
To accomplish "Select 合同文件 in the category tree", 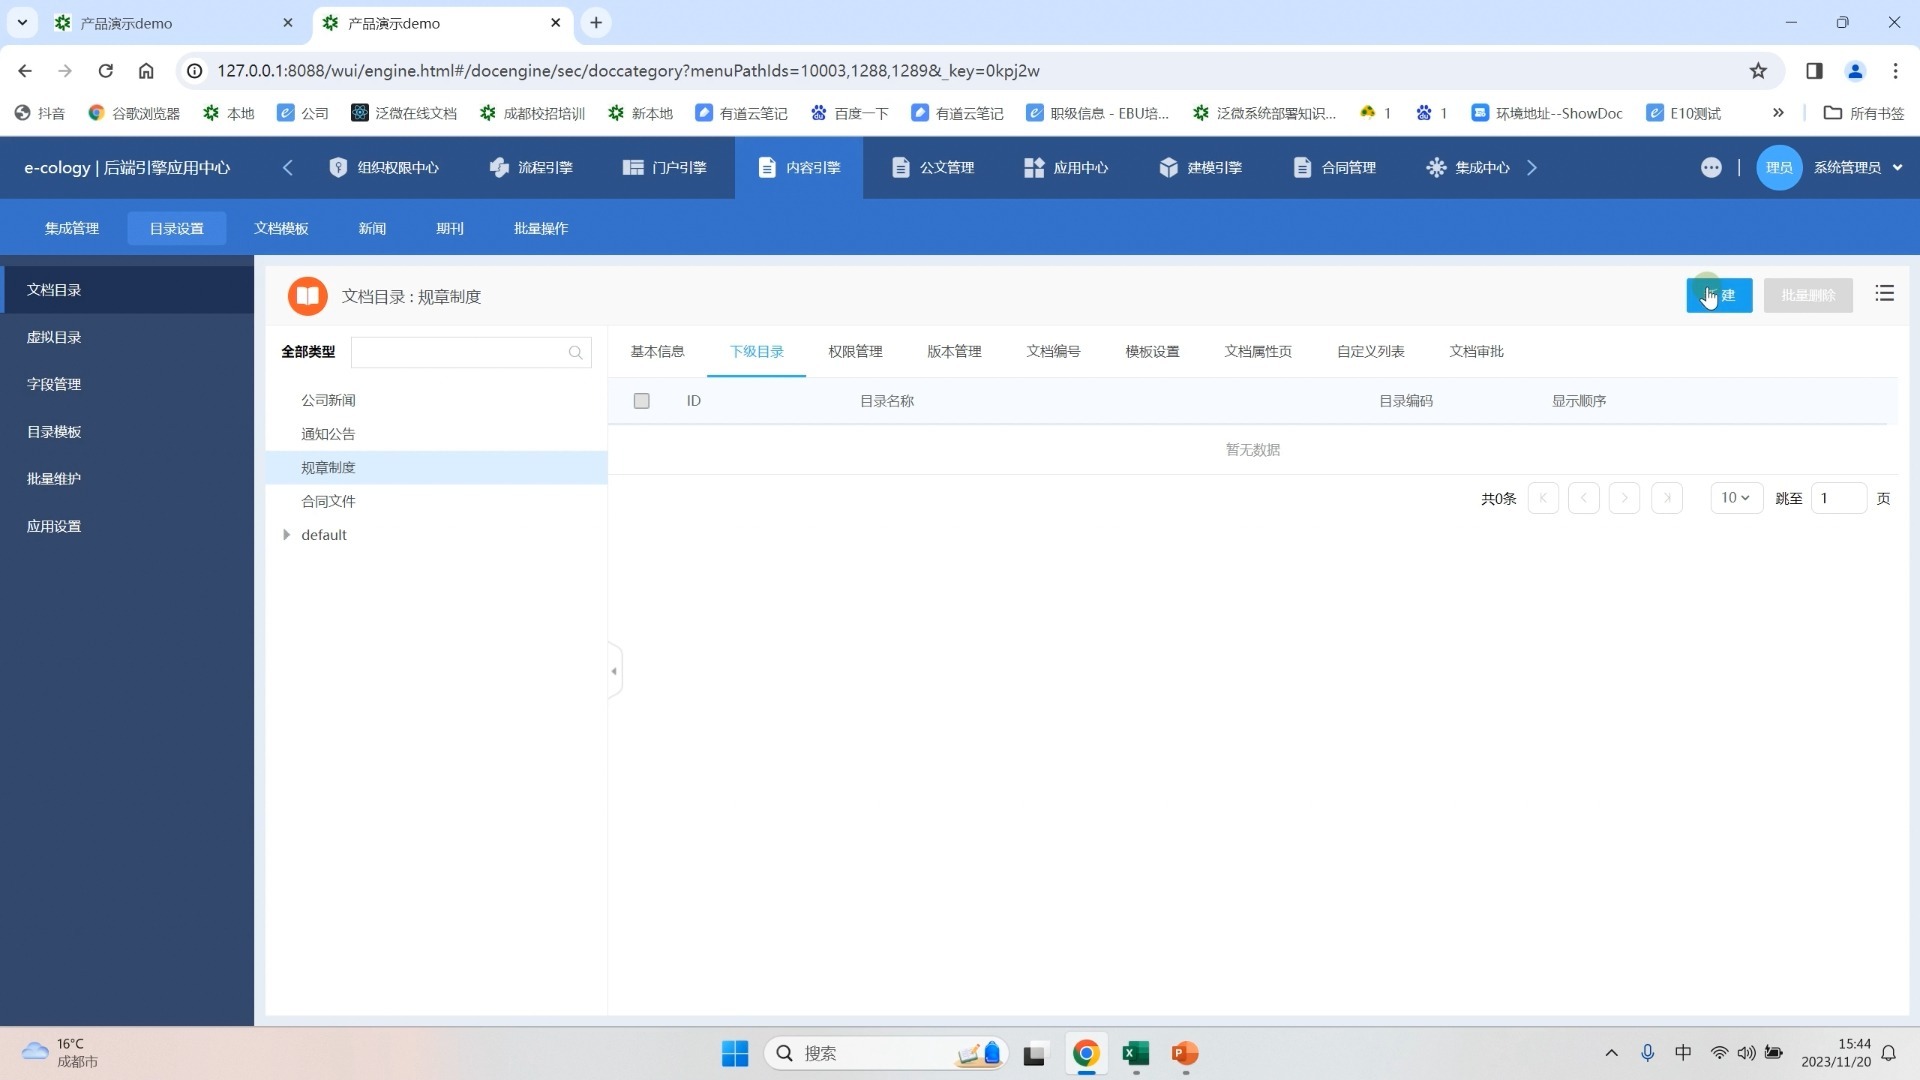I will [x=328, y=501].
